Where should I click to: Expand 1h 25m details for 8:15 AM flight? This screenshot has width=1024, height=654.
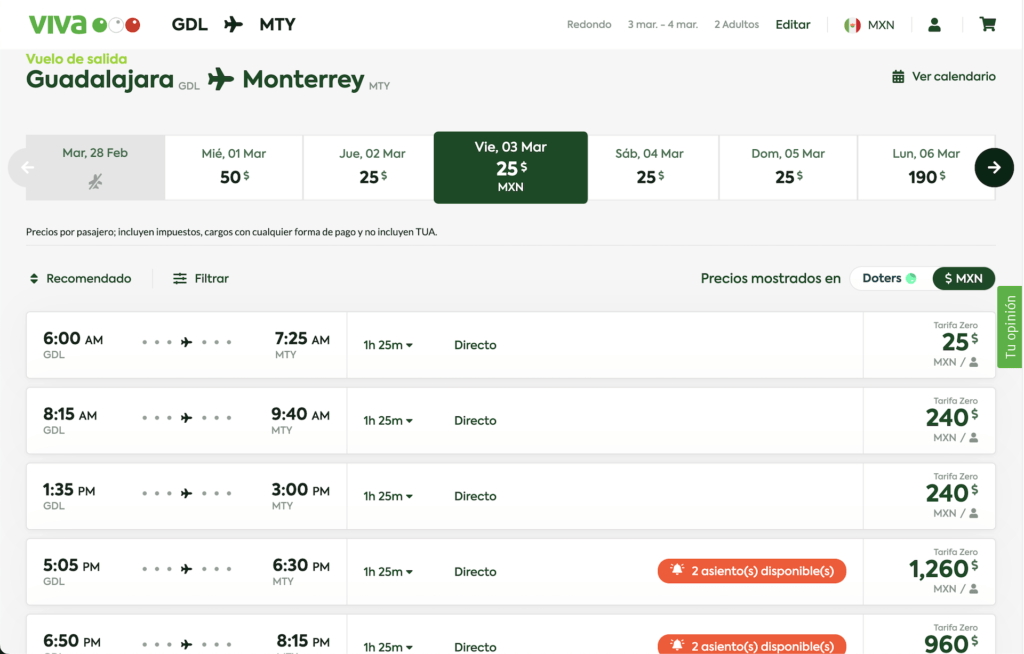pyautogui.click(x=388, y=421)
